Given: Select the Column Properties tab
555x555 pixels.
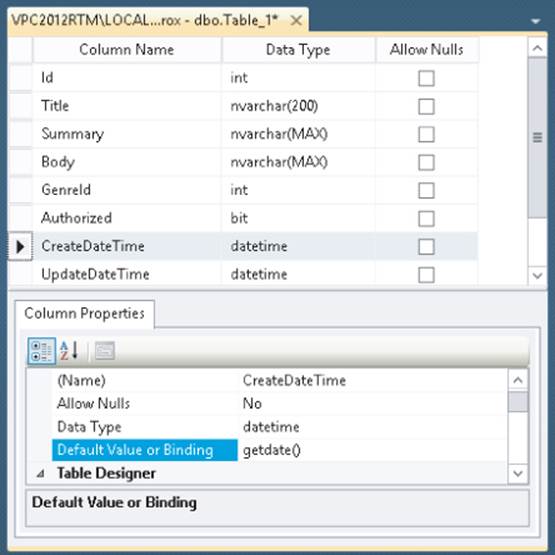Looking at the screenshot, I should click(x=85, y=314).
